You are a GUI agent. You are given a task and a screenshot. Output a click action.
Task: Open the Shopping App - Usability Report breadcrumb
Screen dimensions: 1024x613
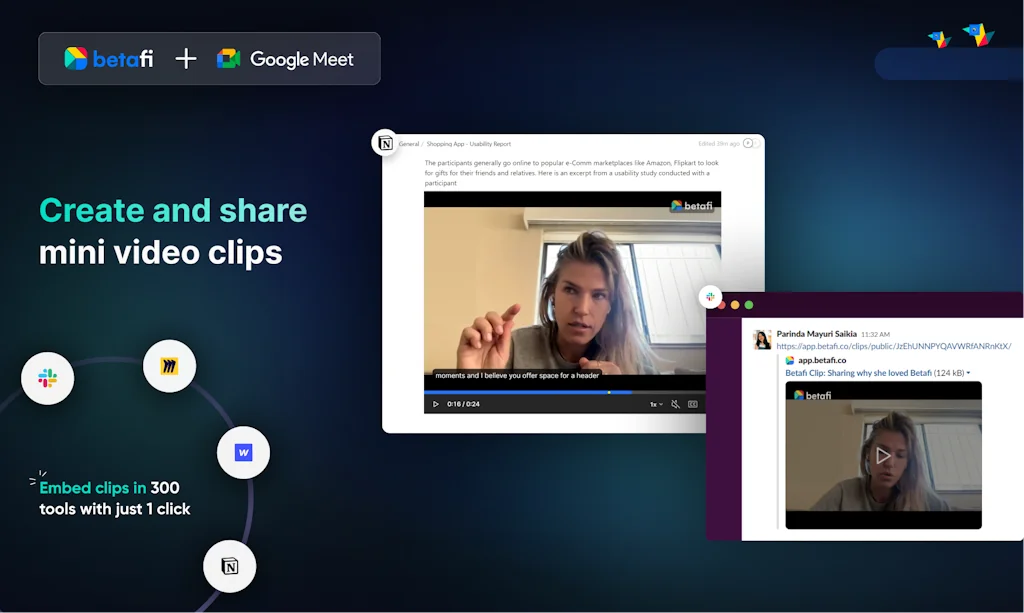tap(468, 144)
